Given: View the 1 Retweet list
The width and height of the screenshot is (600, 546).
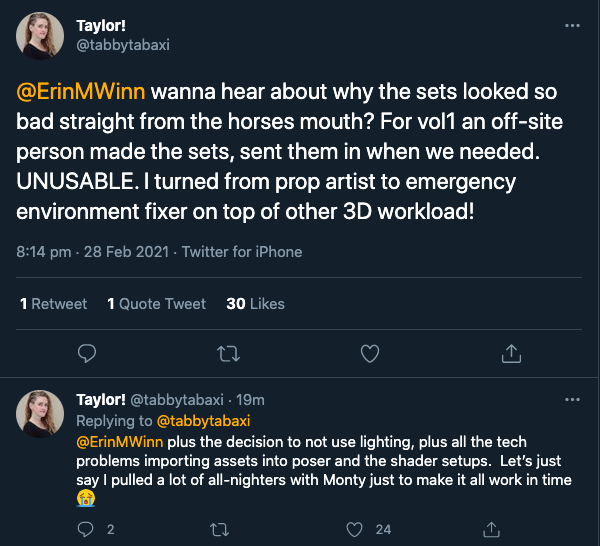Looking at the screenshot, I should (x=54, y=304).
